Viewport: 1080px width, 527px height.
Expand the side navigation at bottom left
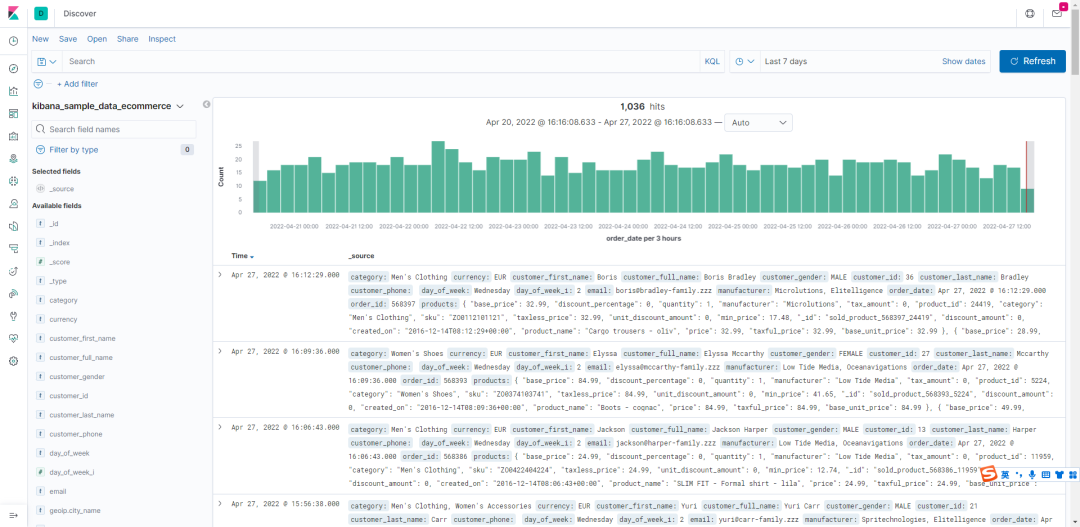pos(13,515)
